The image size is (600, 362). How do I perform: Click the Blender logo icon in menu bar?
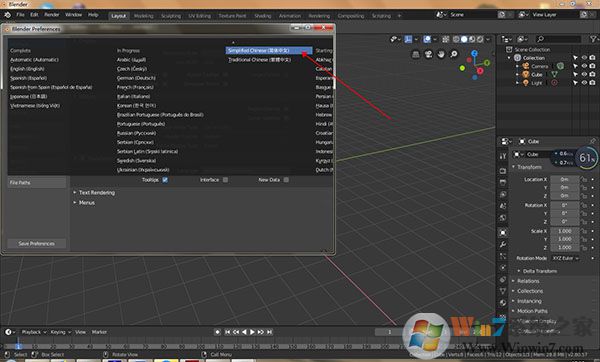(7, 15)
